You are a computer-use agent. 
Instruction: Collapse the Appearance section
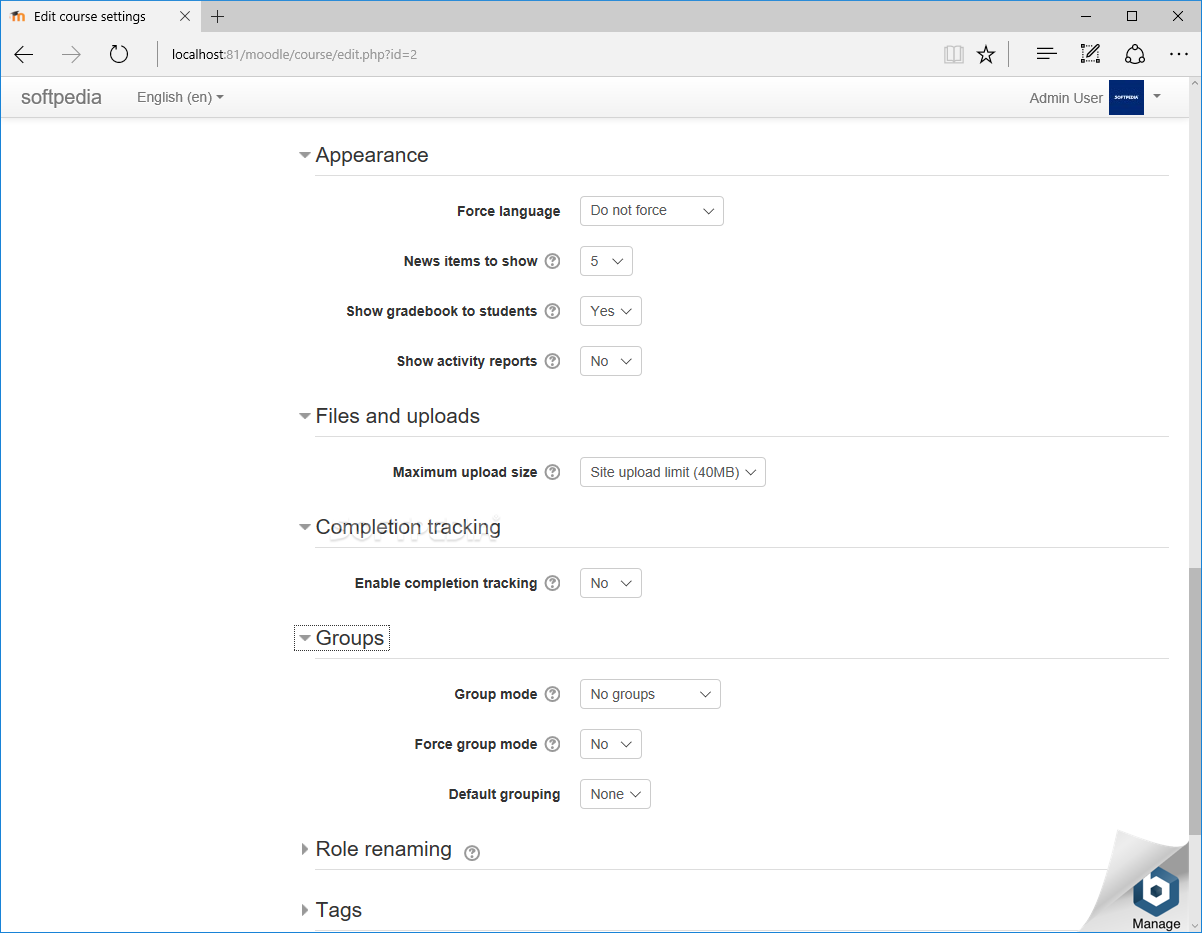click(x=364, y=155)
